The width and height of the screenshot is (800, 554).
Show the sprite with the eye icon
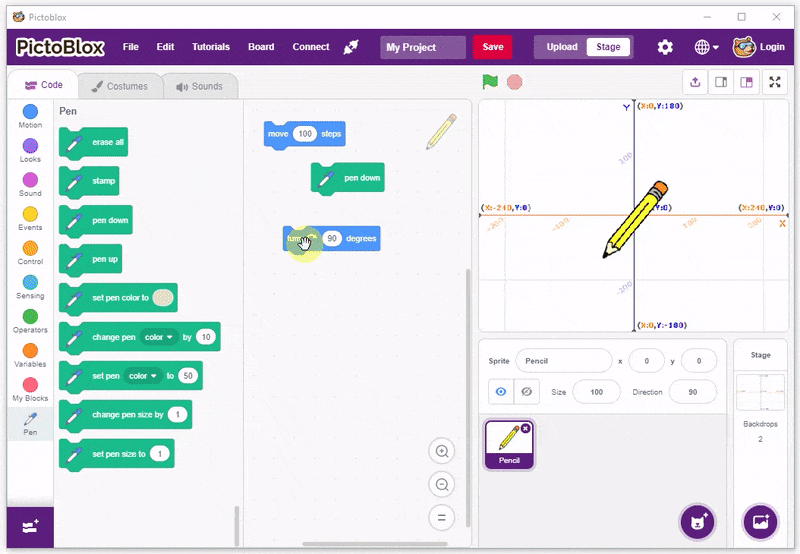[x=501, y=392]
